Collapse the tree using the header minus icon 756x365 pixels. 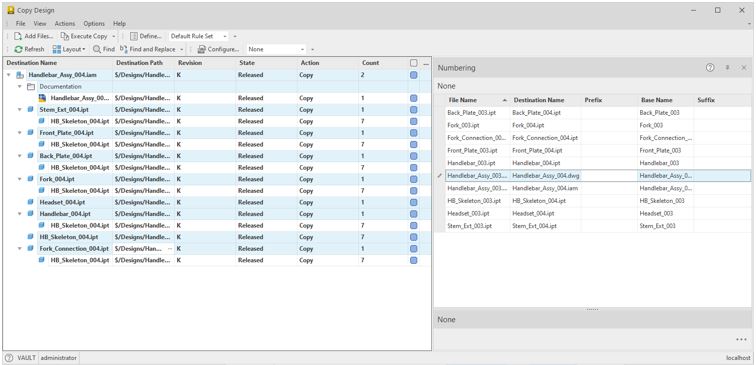coord(426,63)
